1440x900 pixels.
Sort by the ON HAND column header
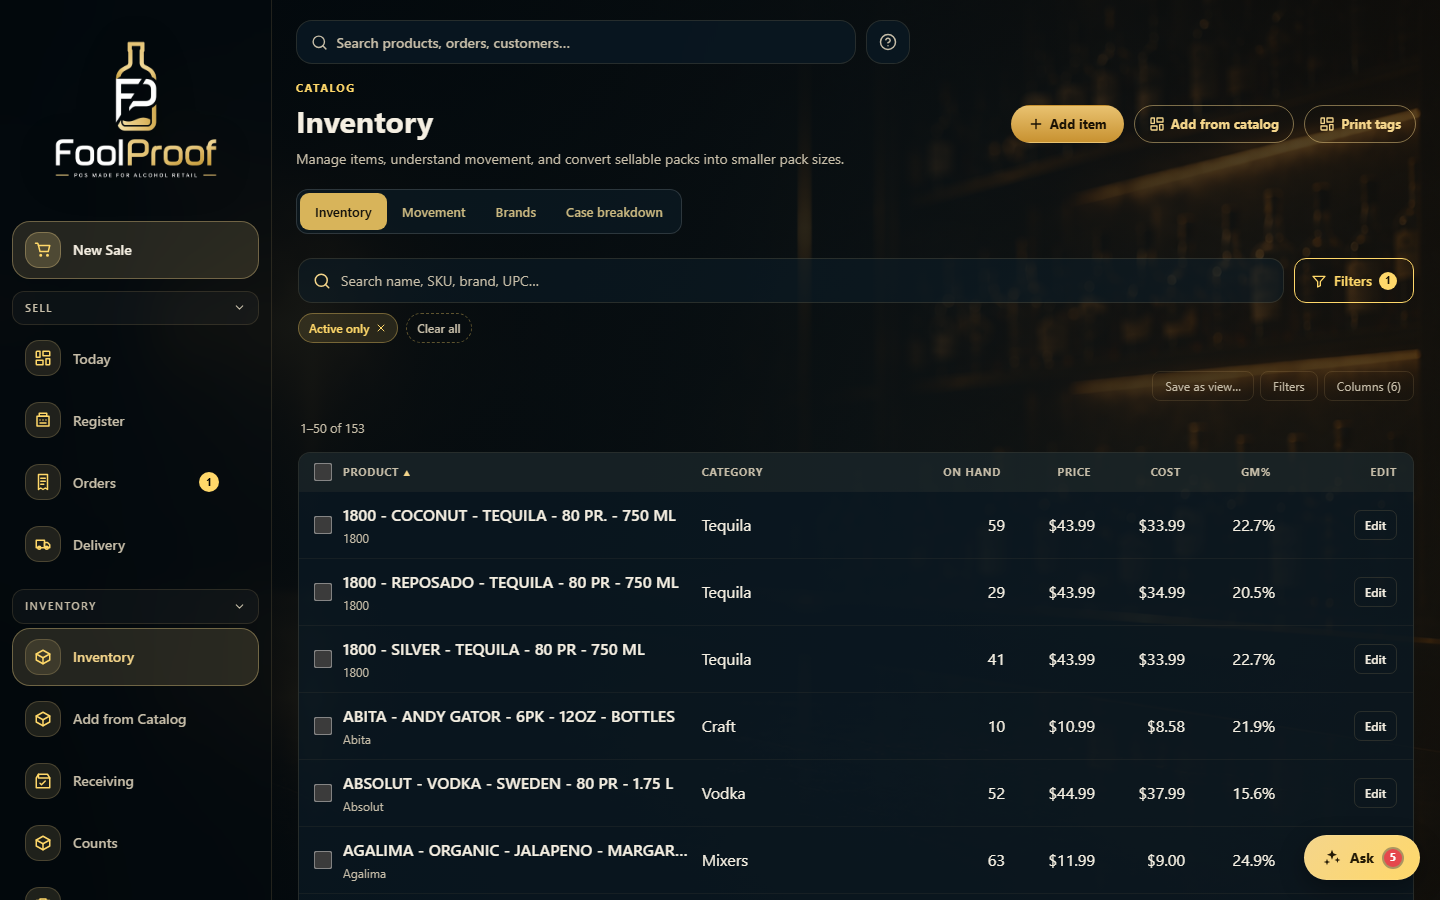[x=971, y=472]
